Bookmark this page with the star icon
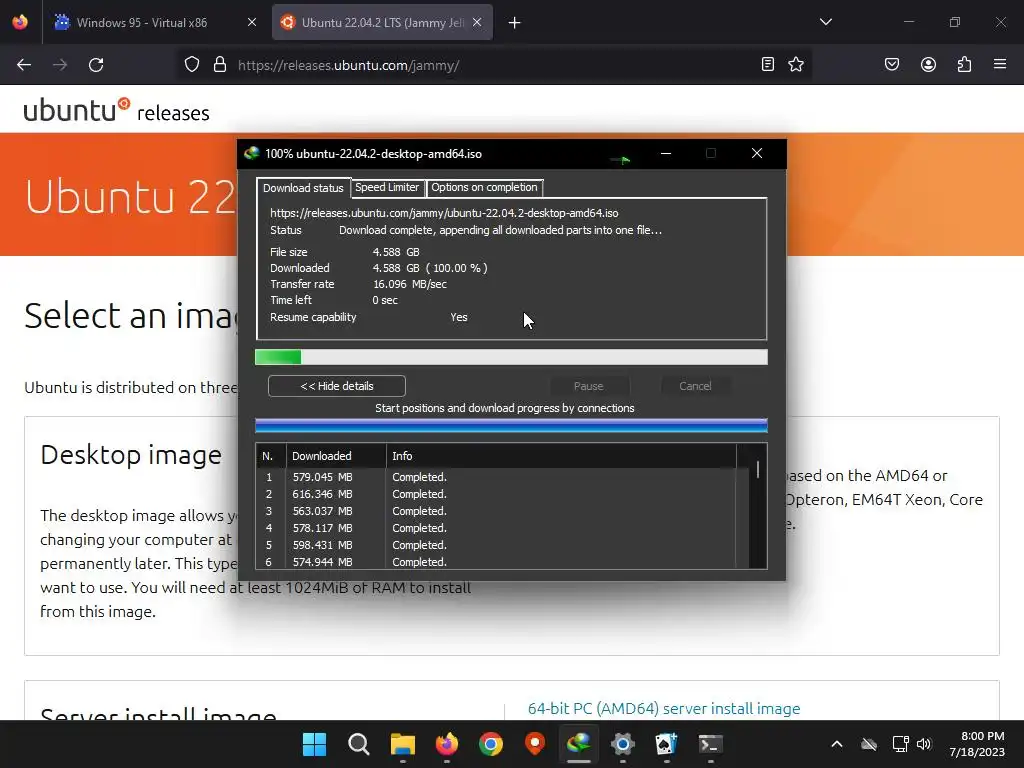This screenshot has height=768, width=1024. [795, 64]
